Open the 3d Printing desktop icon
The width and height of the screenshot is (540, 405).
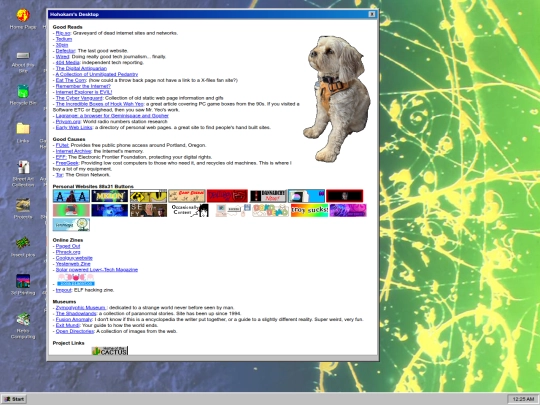(23, 285)
